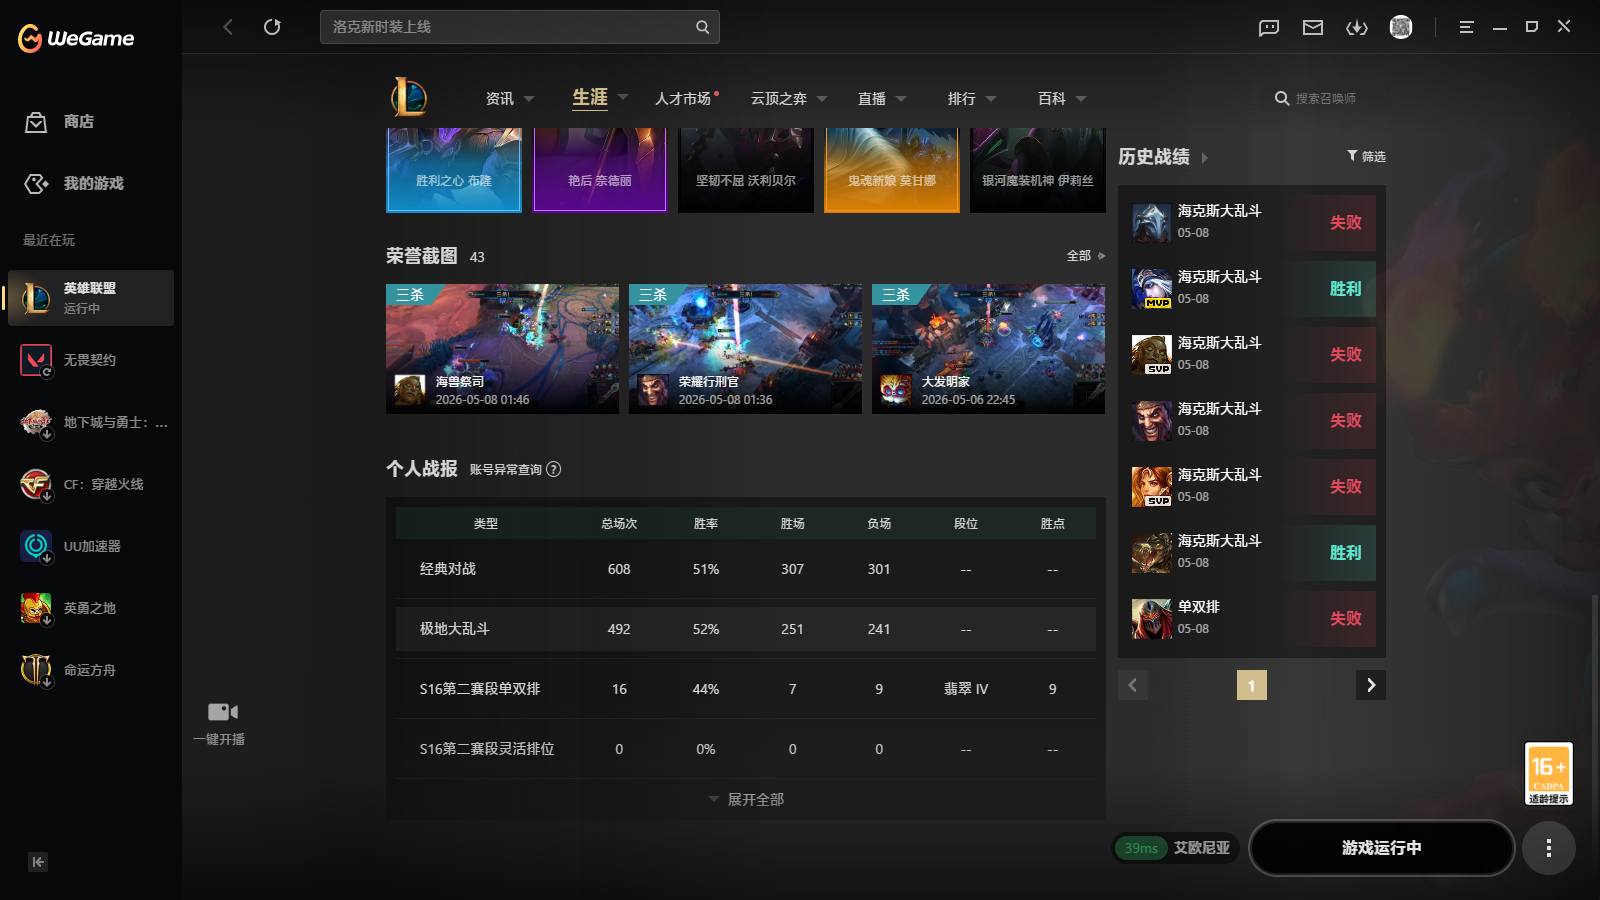The height and width of the screenshot is (900, 1600).
Task: Expand the 百科 dropdown menu
Action: point(1081,99)
